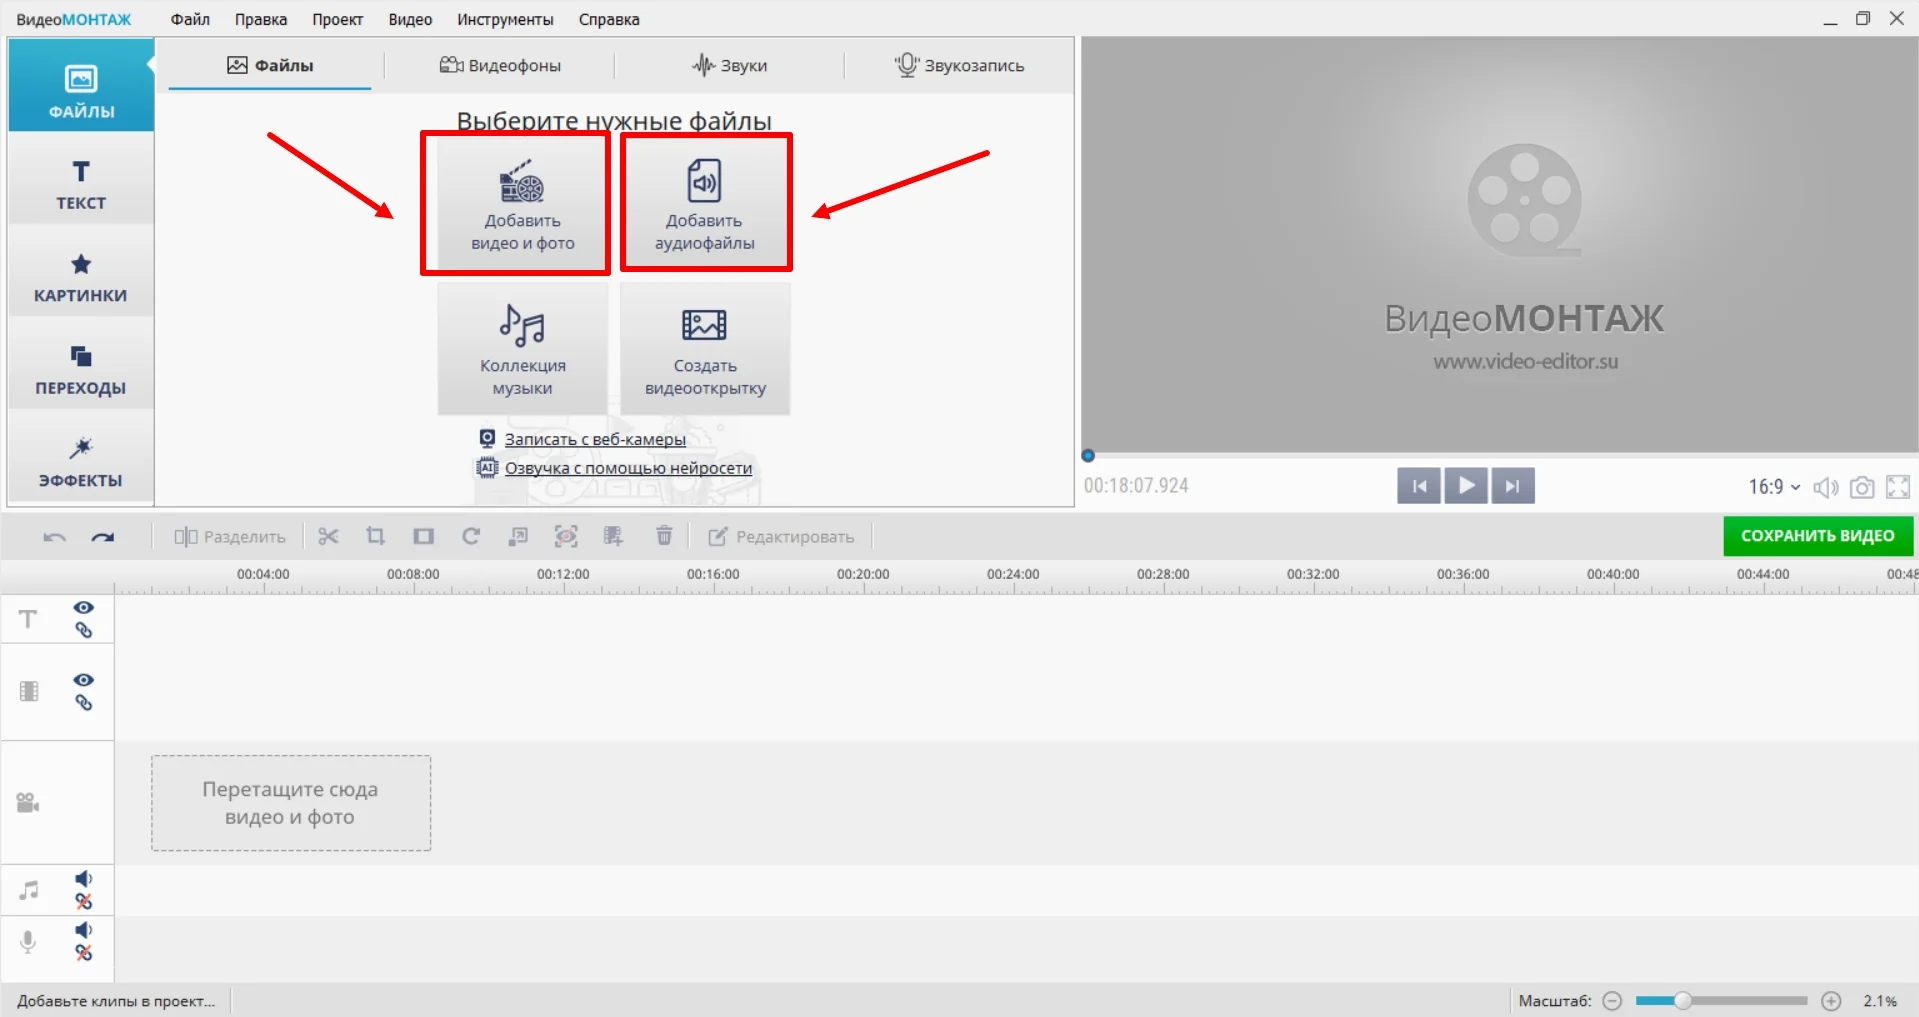Image resolution: width=1919 pixels, height=1017 pixels.
Task: Select the scissors cut tool
Action: 328,537
